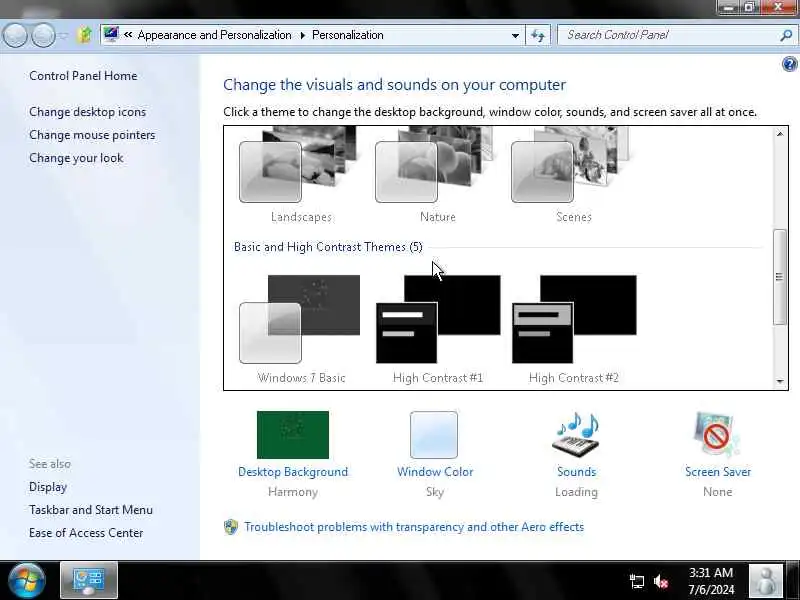
Task: Click the Sounds link text
Action: coord(577,472)
